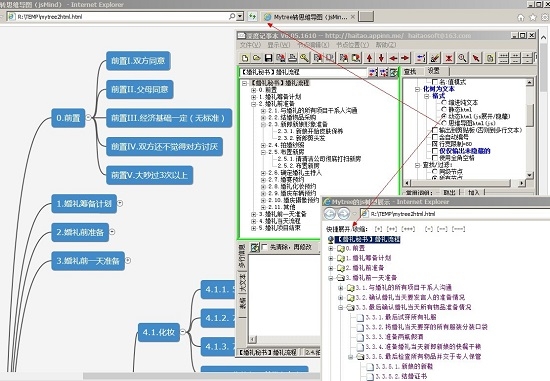
Task: Collapse 2.婚礼前准备 in notepad tree
Action: [x=254, y=104]
